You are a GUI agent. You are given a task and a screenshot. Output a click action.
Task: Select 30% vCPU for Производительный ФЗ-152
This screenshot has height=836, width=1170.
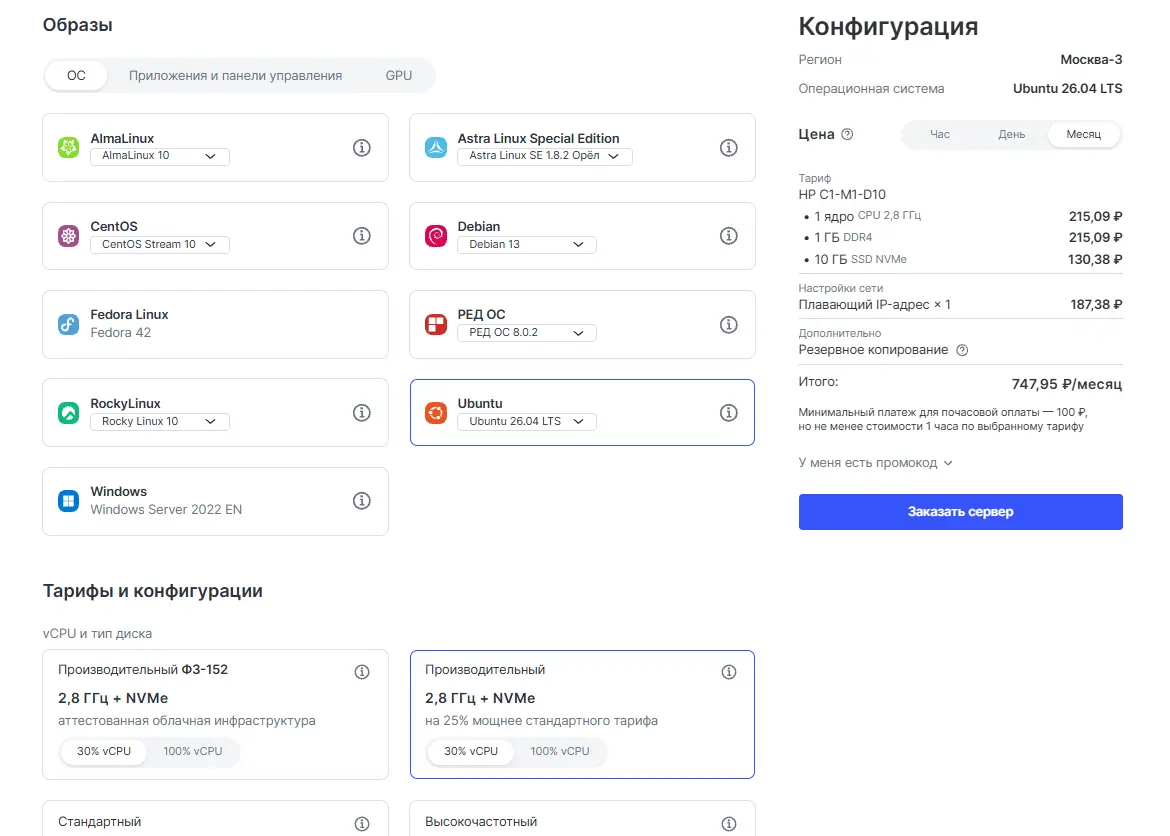coord(104,751)
